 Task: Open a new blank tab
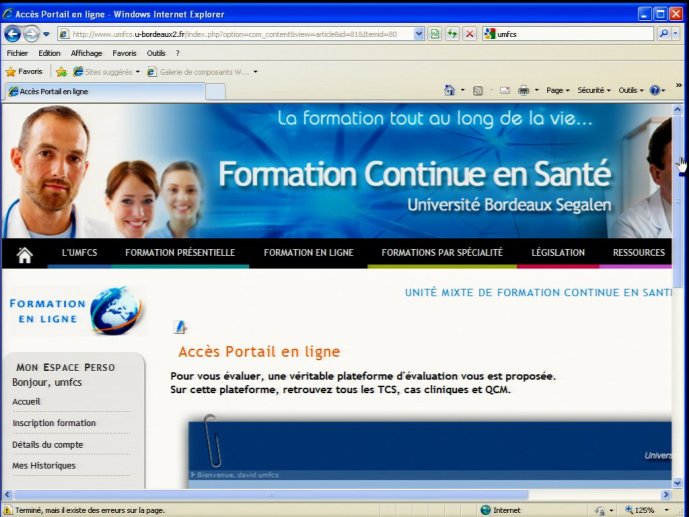click(215, 92)
